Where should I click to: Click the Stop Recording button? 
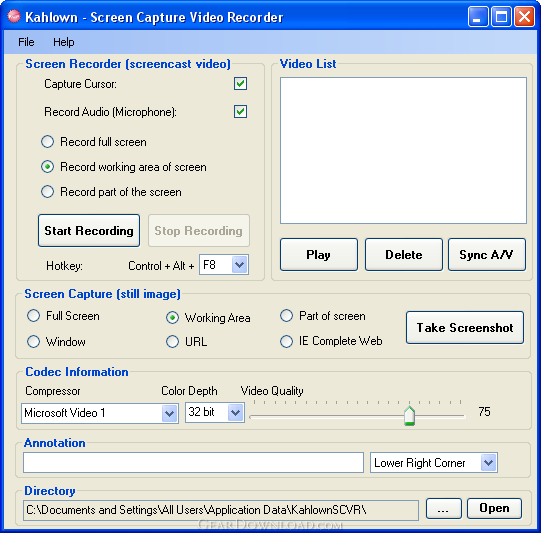[x=199, y=230]
